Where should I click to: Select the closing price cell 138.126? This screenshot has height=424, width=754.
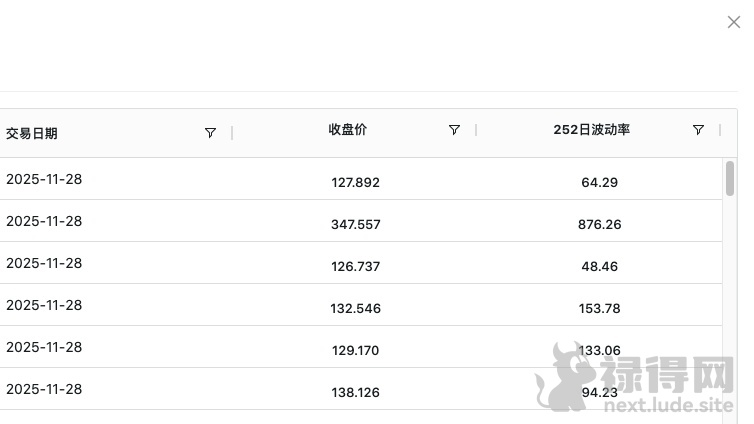pos(355,393)
